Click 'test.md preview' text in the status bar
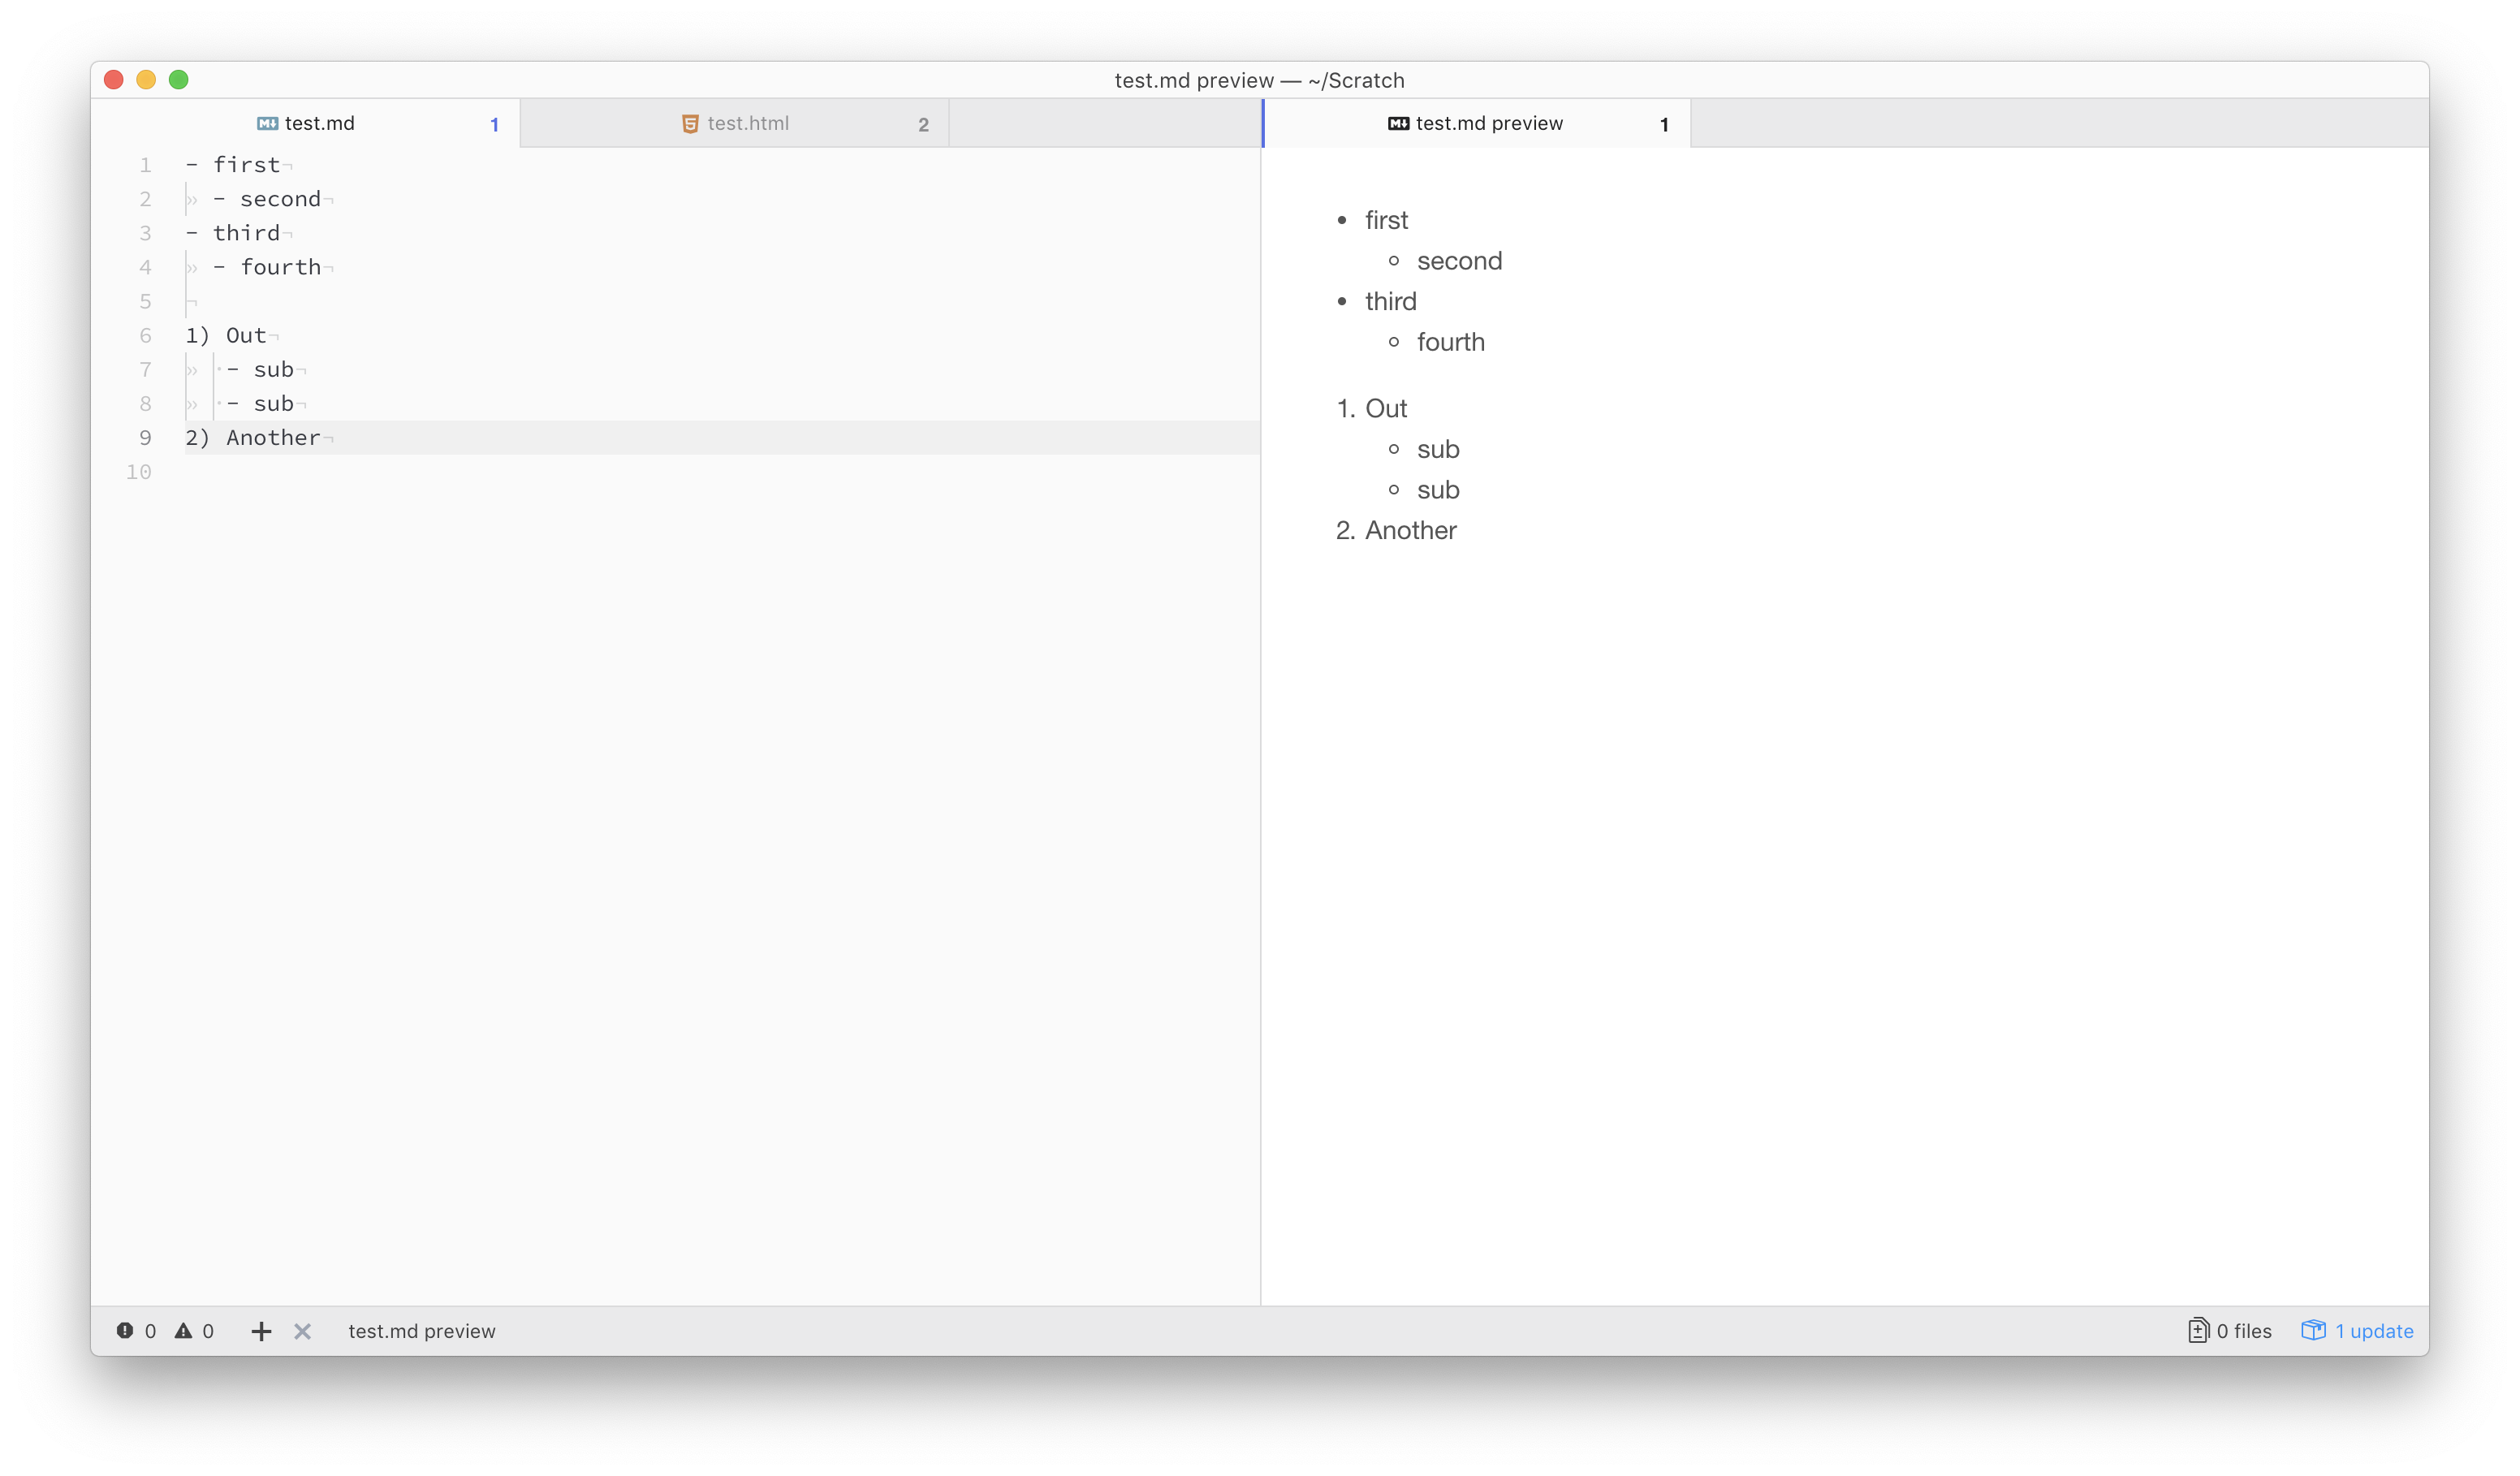The width and height of the screenshot is (2520, 1476). point(421,1331)
